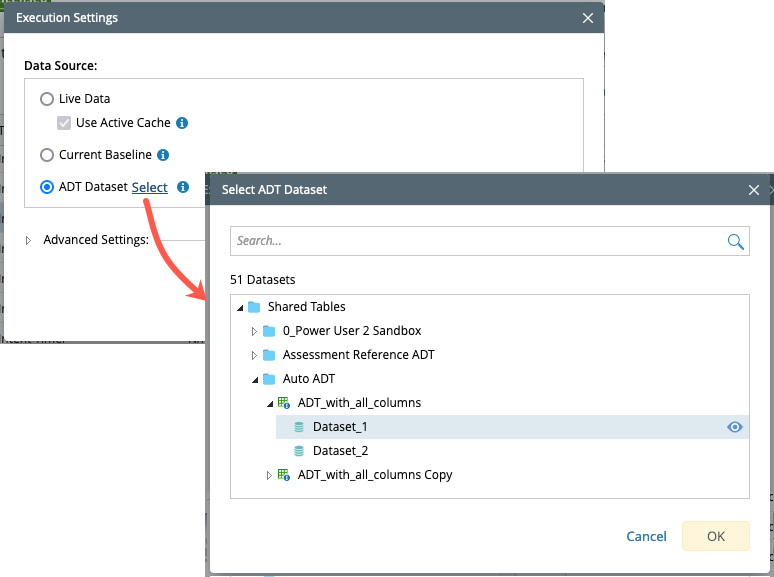Click the Shared Tables folder icon
This screenshot has width=774, height=577.
pyautogui.click(x=254, y=307)
